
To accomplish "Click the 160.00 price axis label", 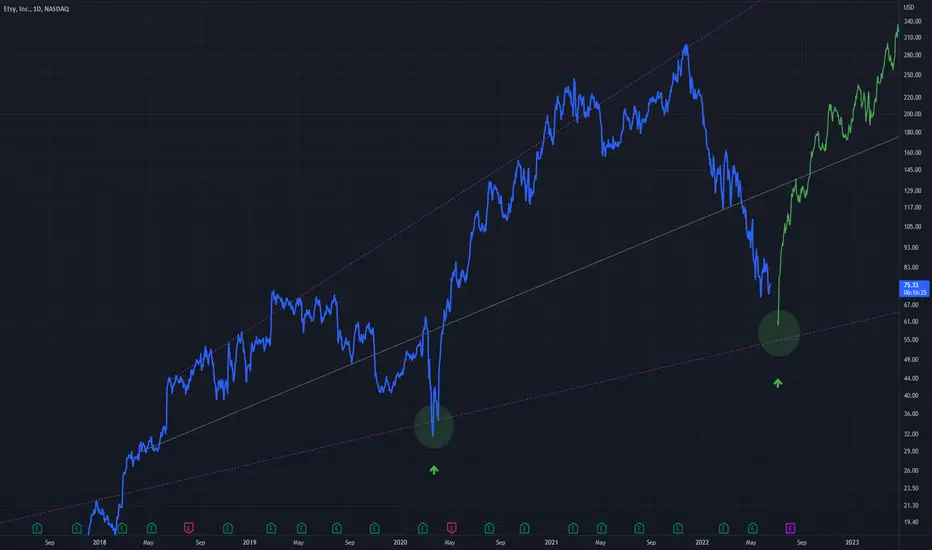I will 912,153.
